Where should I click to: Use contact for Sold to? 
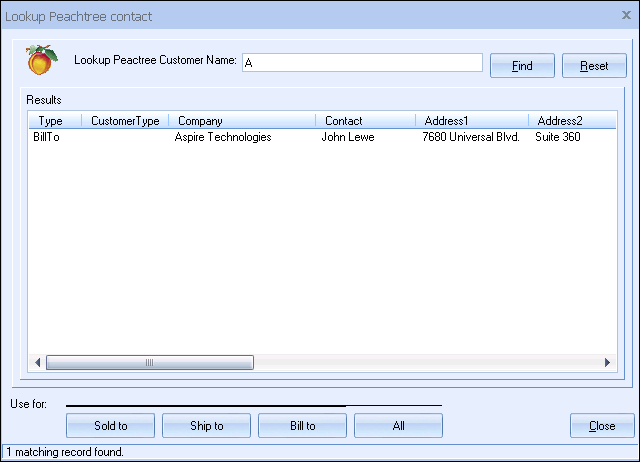click(x=111, y=425)
